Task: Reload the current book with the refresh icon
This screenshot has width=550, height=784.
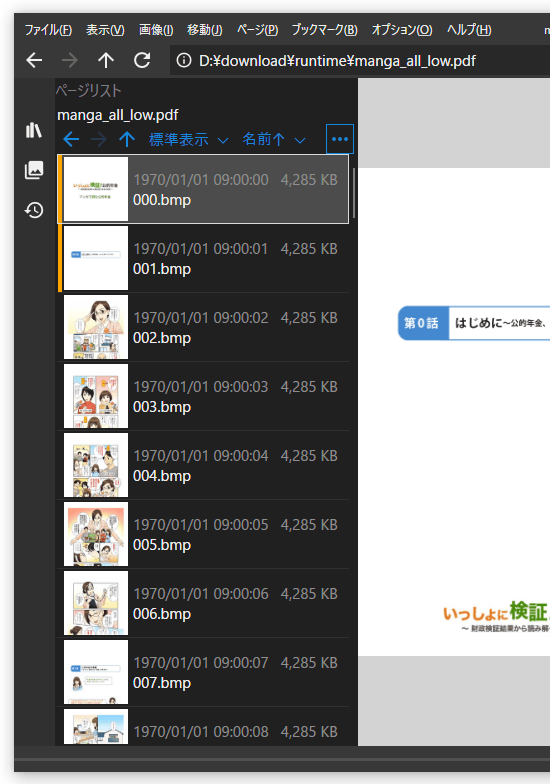Action: point(142,60)
